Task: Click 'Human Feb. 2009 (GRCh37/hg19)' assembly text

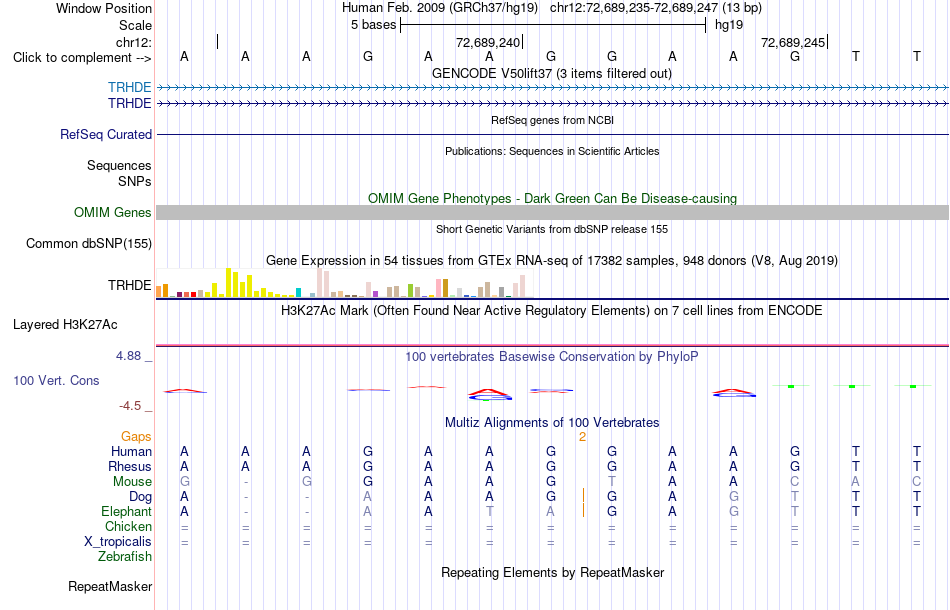Action: (x=440, y=8)
